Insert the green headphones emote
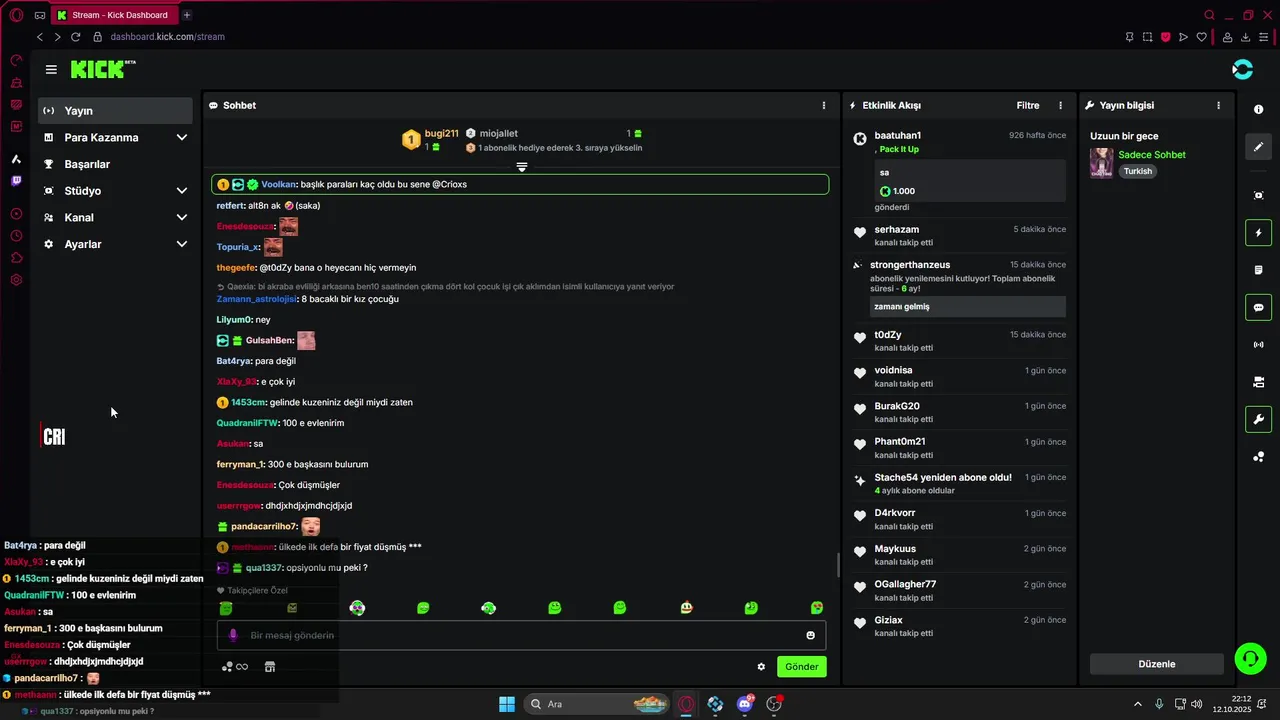Screen dimensions: 1280x720 click(x=488, y=608)
